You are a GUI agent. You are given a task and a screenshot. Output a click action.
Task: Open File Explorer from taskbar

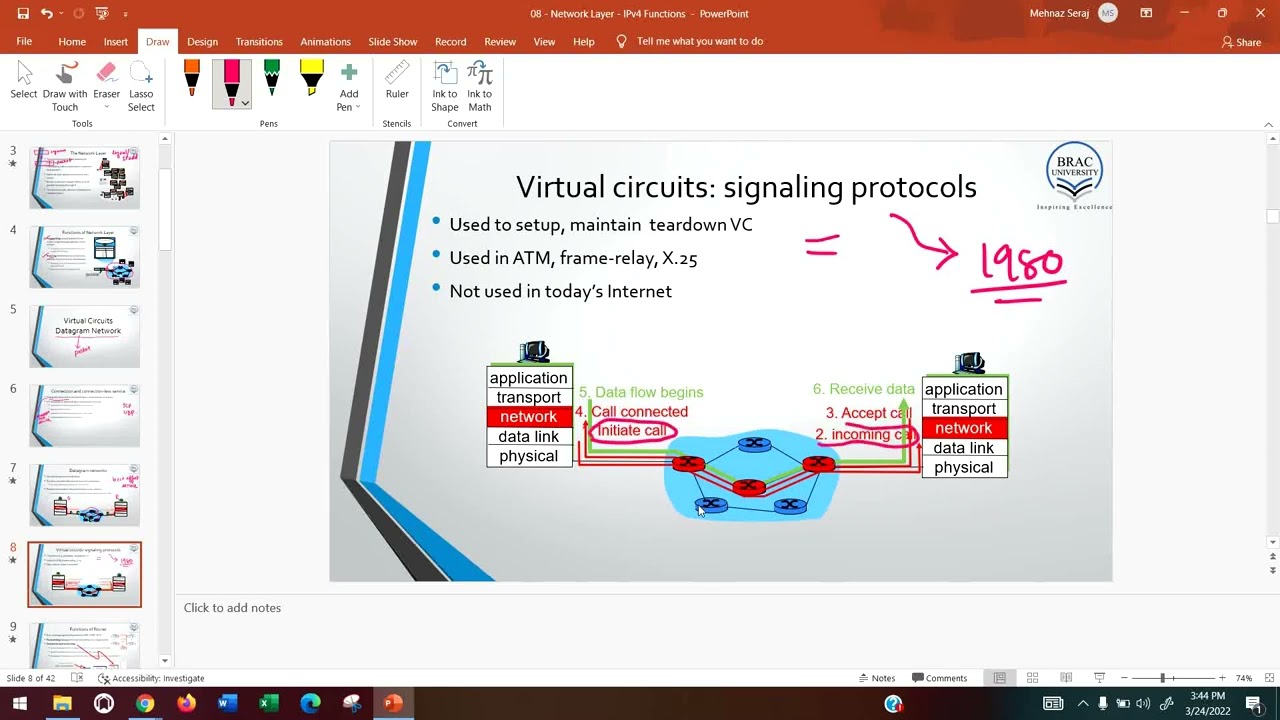(x=62, y=704)
